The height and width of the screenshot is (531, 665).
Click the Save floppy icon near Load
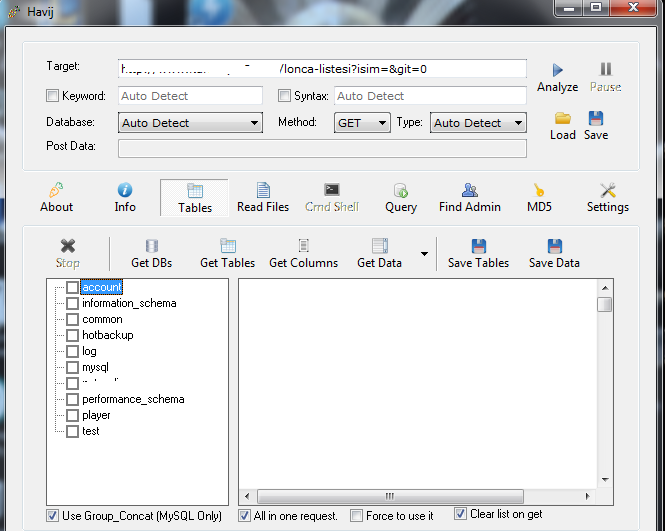(x=596, y=118)
